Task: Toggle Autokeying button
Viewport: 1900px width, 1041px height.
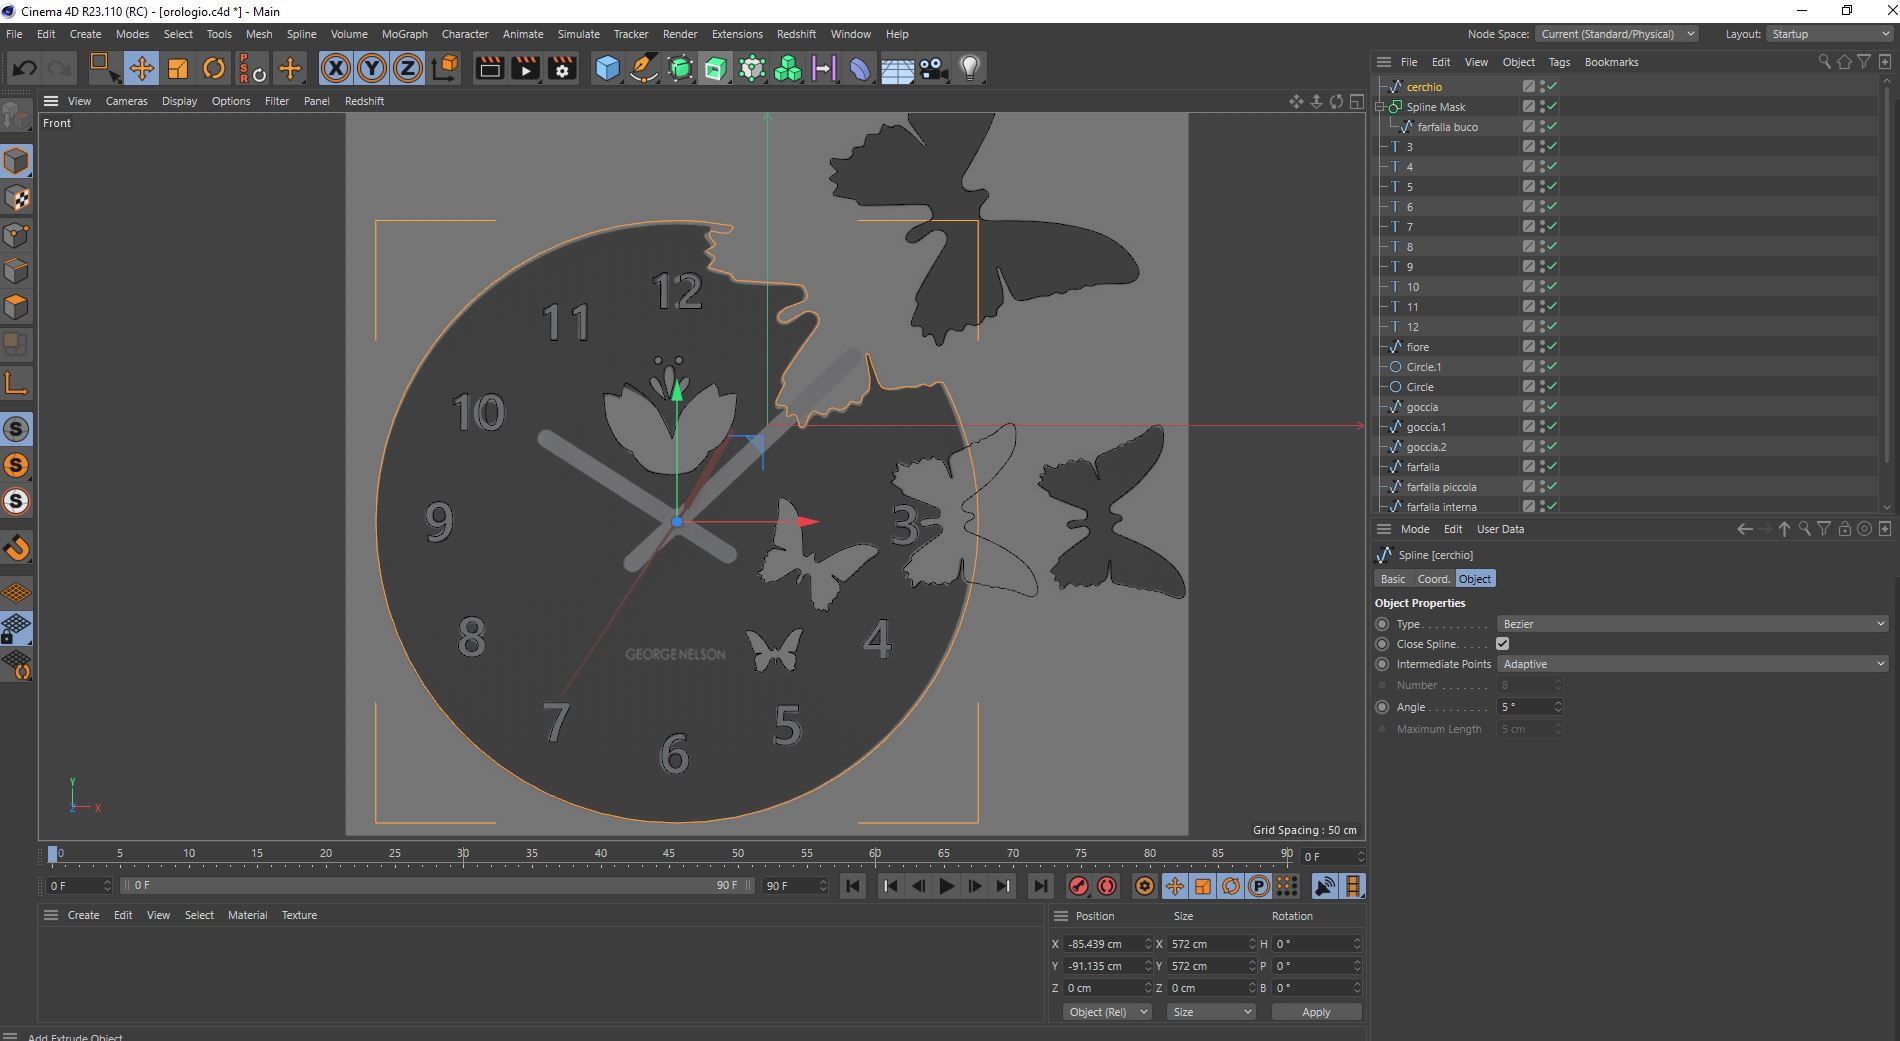Action: (x=1107, y=886)
